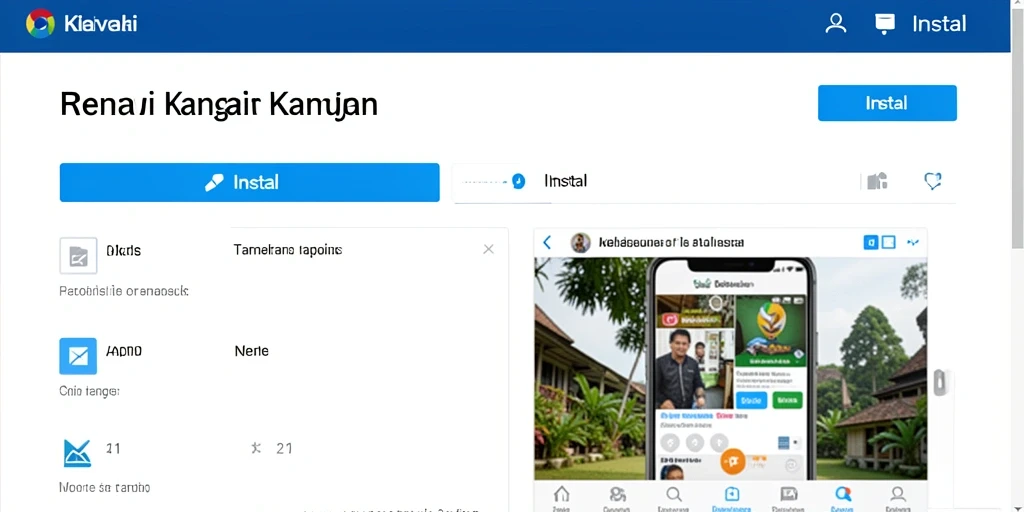Screen dimensions: 1024x512
Task: Click the filled blue square icon in preview header
Action: click(871, 243)
